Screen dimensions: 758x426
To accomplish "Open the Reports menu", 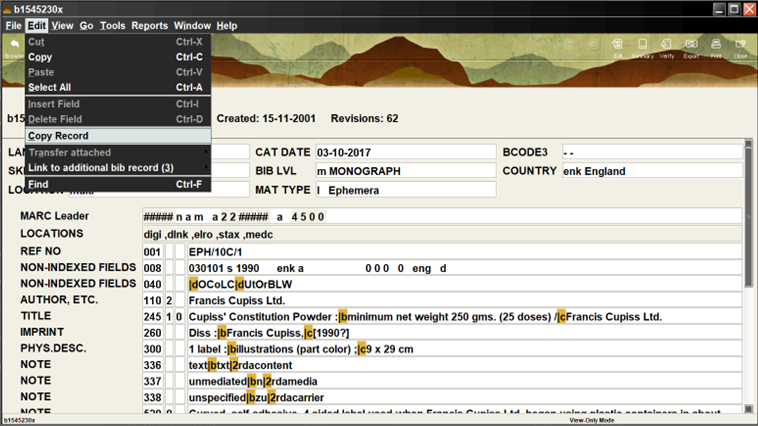I will click(149, 25).
